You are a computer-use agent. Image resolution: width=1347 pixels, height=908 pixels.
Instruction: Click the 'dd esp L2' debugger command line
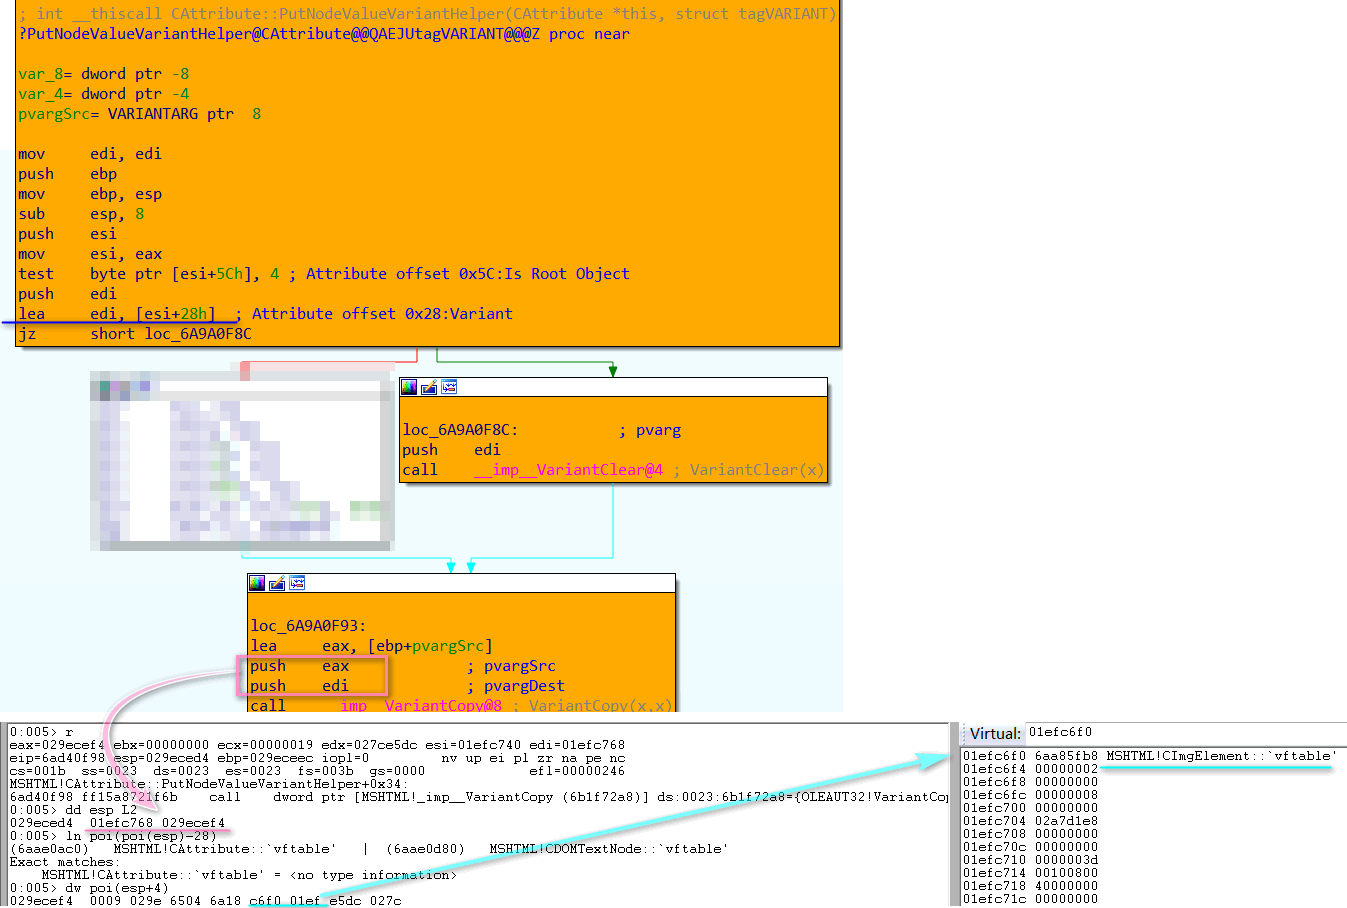(x=74, y=810)
